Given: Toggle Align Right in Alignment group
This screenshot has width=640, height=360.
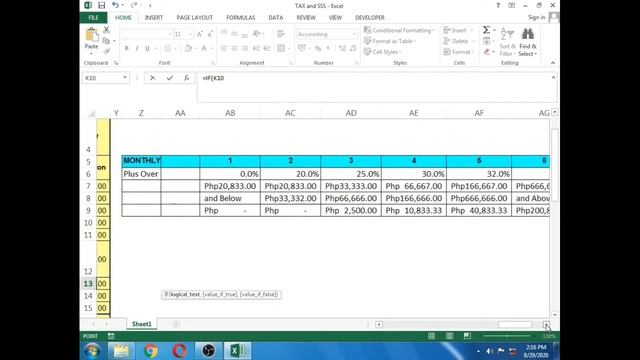Looking at the screenshot, I should click(x=244, y=49).
